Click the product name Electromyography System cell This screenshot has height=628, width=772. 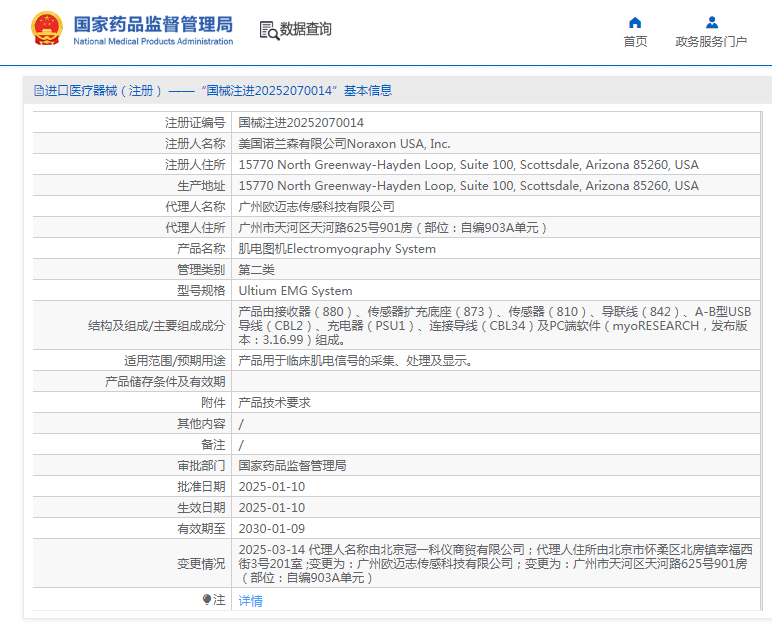(337, 249)
